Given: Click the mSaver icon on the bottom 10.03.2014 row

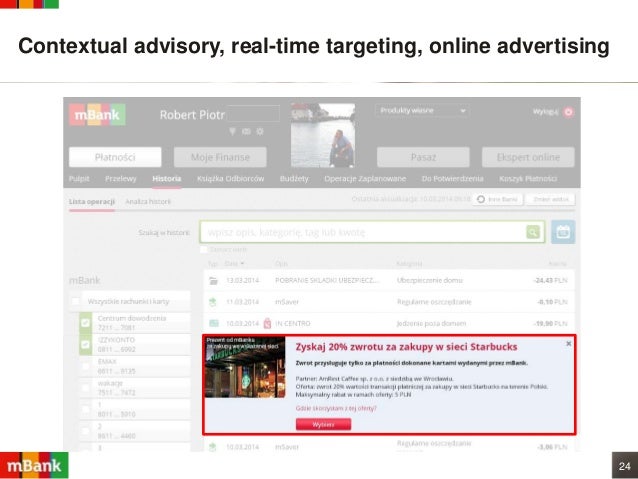Looking at the screenshot, I should pyautogui.click(x=212, y=446).
